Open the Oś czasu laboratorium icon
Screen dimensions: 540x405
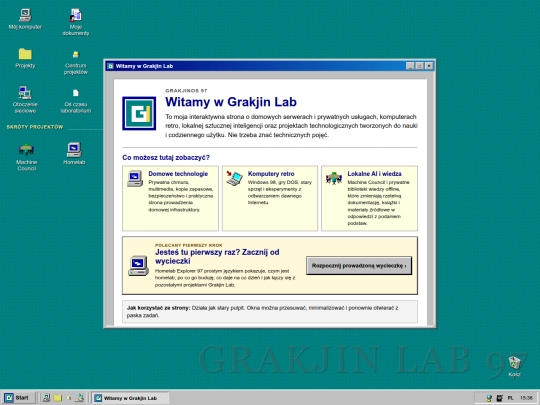[76, 101]
